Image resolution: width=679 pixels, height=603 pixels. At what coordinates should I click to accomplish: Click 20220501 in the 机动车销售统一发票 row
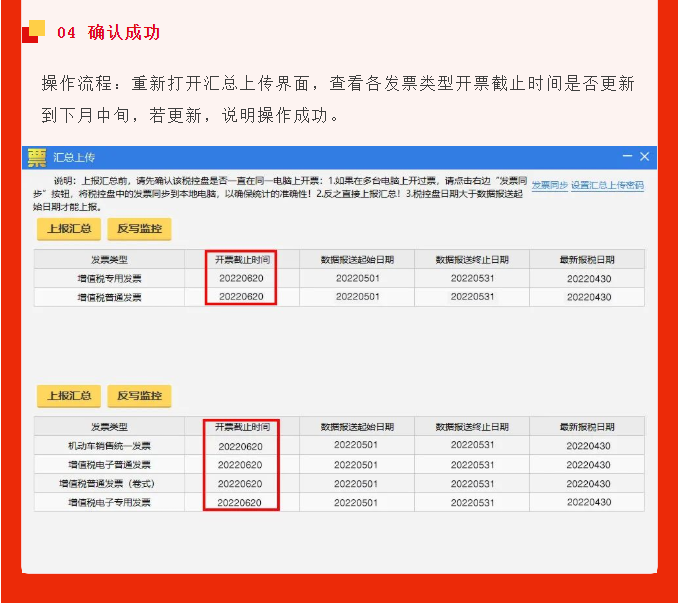point(356,445)
